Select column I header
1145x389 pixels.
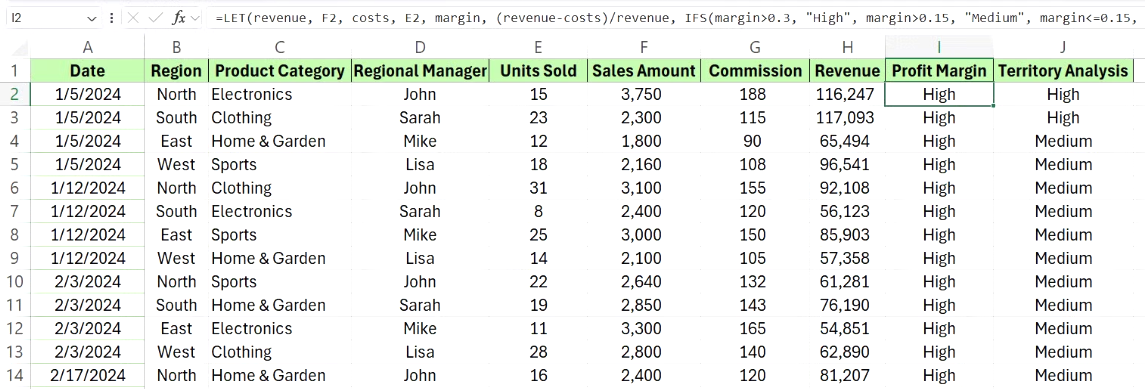[939, 47]
